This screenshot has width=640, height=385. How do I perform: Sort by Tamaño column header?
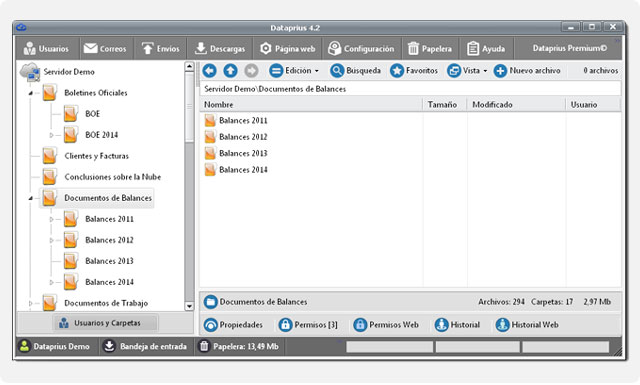point(444,105)
